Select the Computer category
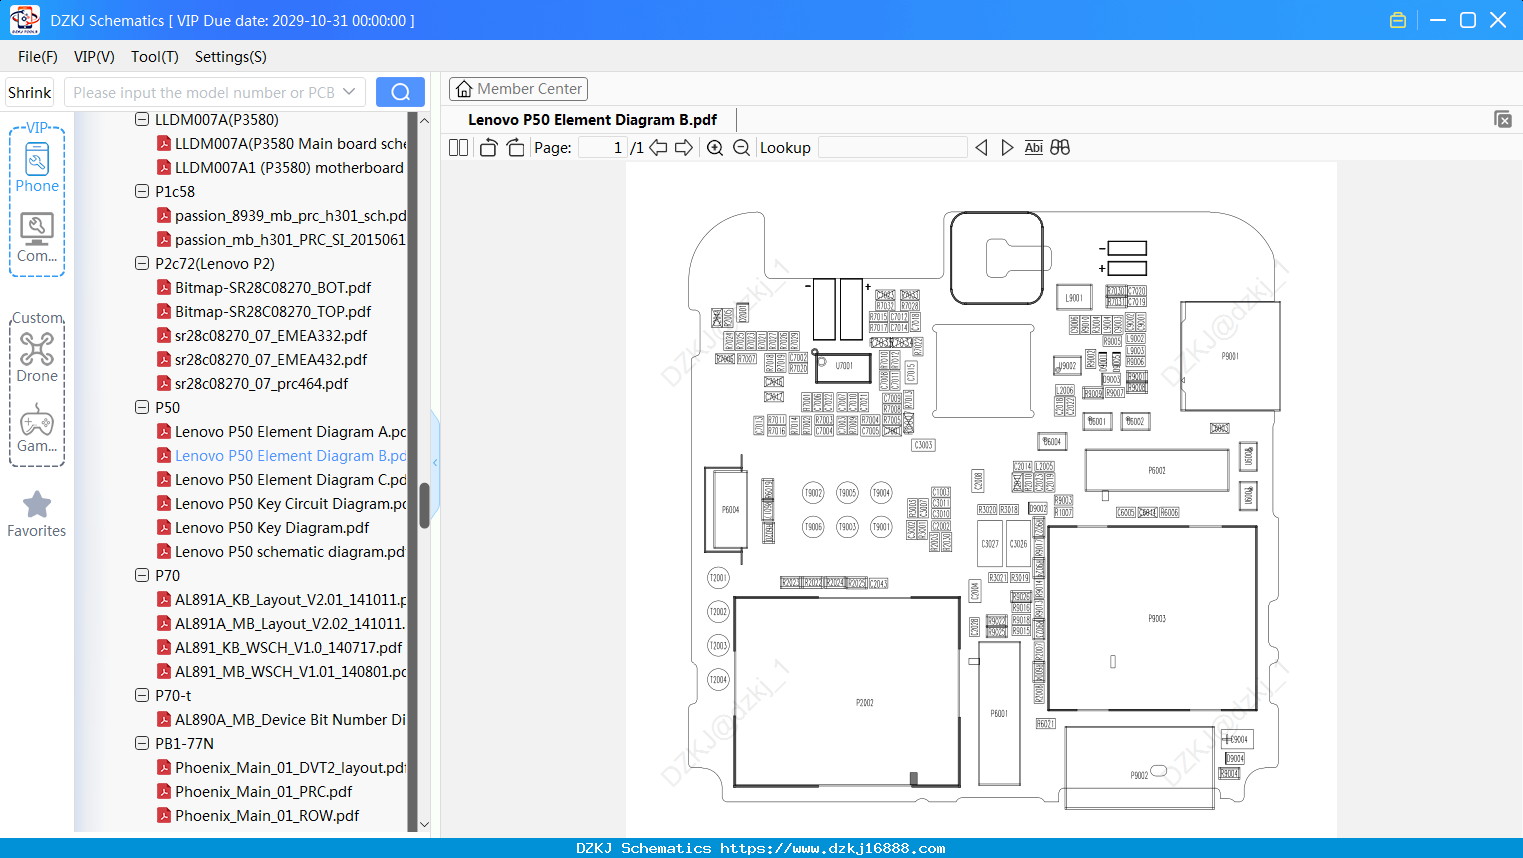The image size is (1523, 858). pyautogui.click(x=37, y=238)
